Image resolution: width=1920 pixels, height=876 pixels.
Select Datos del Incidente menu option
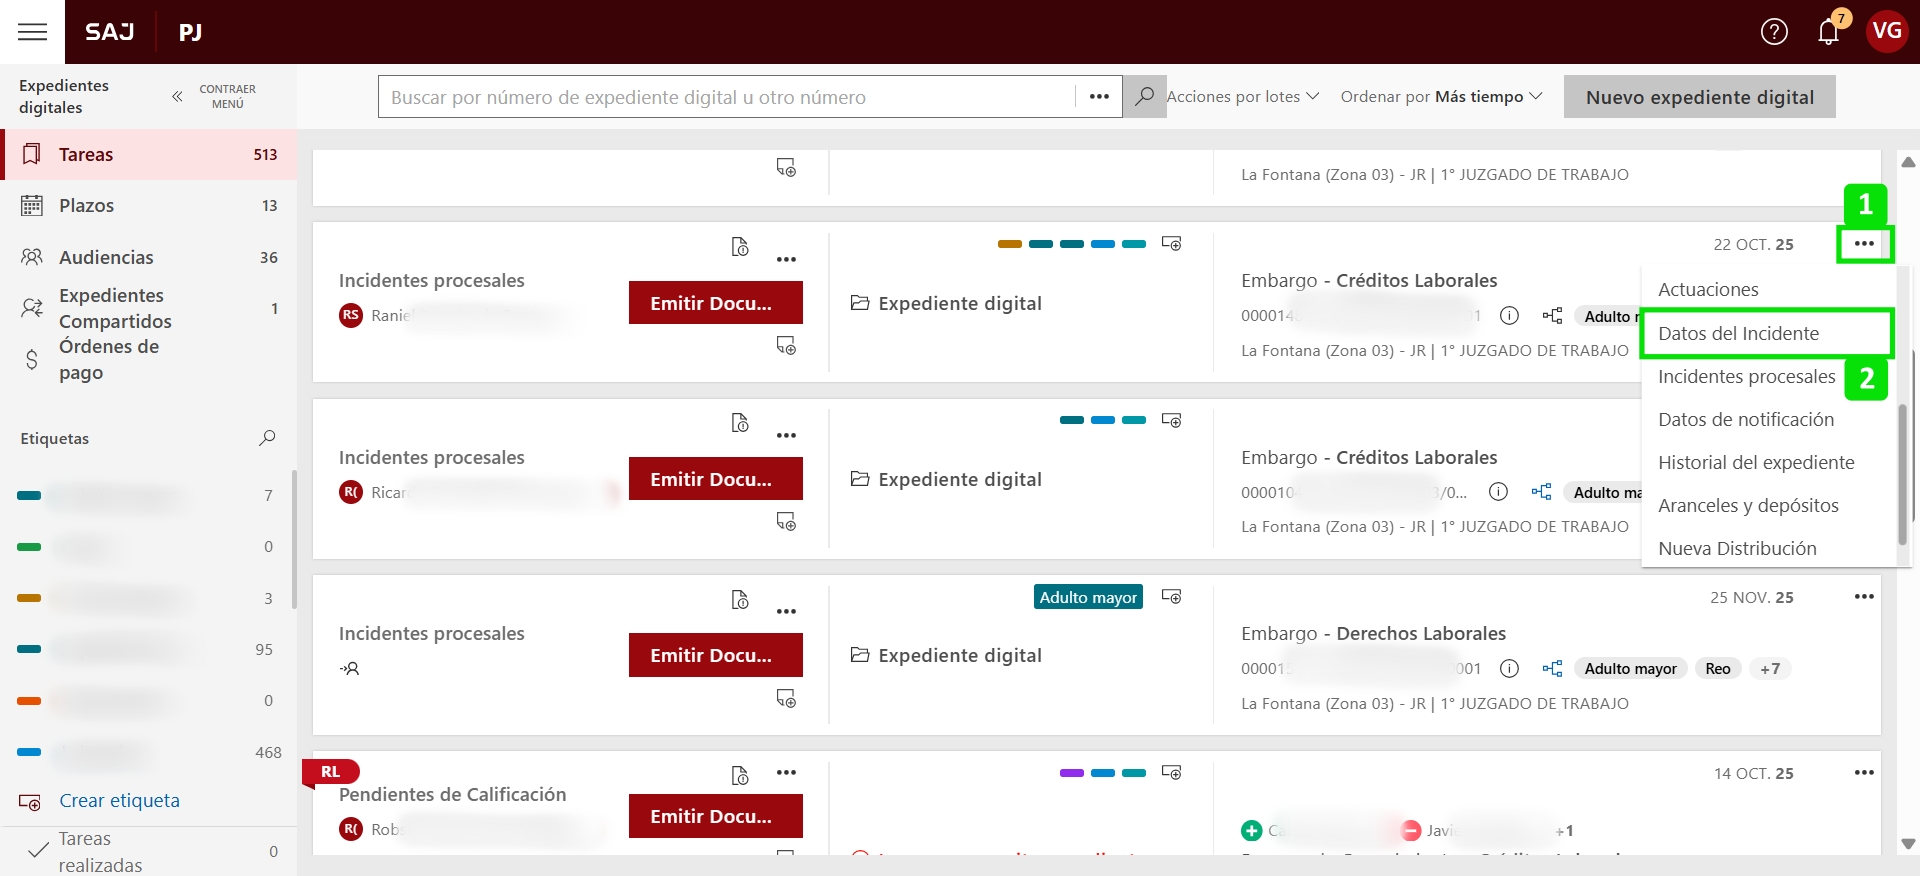pyautogui.click(x=1738, y=333)
